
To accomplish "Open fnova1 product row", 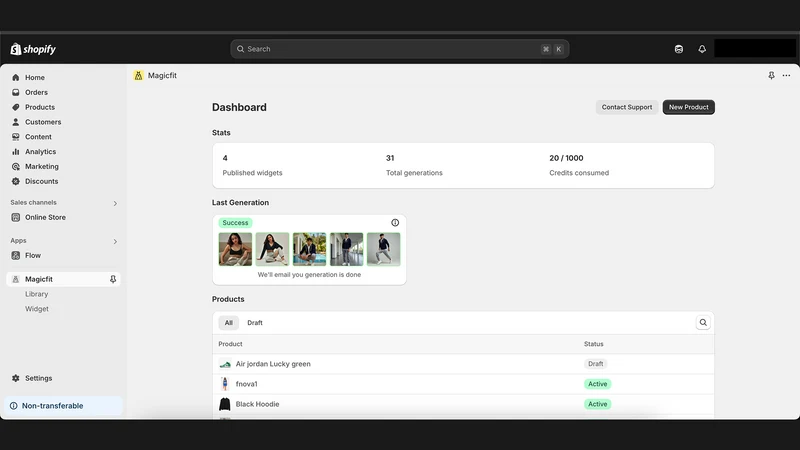I will [463, 384].
